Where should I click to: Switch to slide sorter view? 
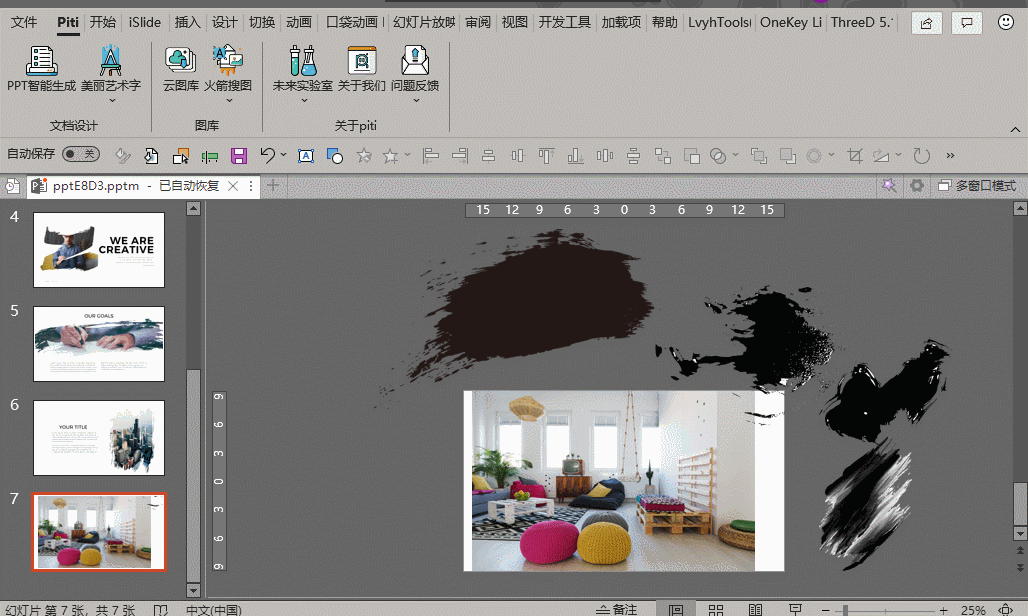click(x=715, y=609)
